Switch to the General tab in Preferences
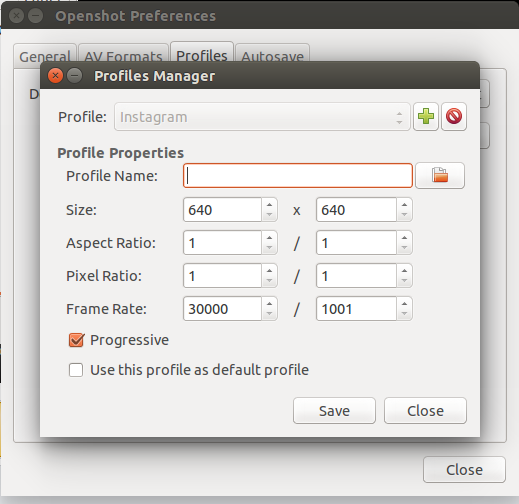519x504 pixels. pos(45,56)
